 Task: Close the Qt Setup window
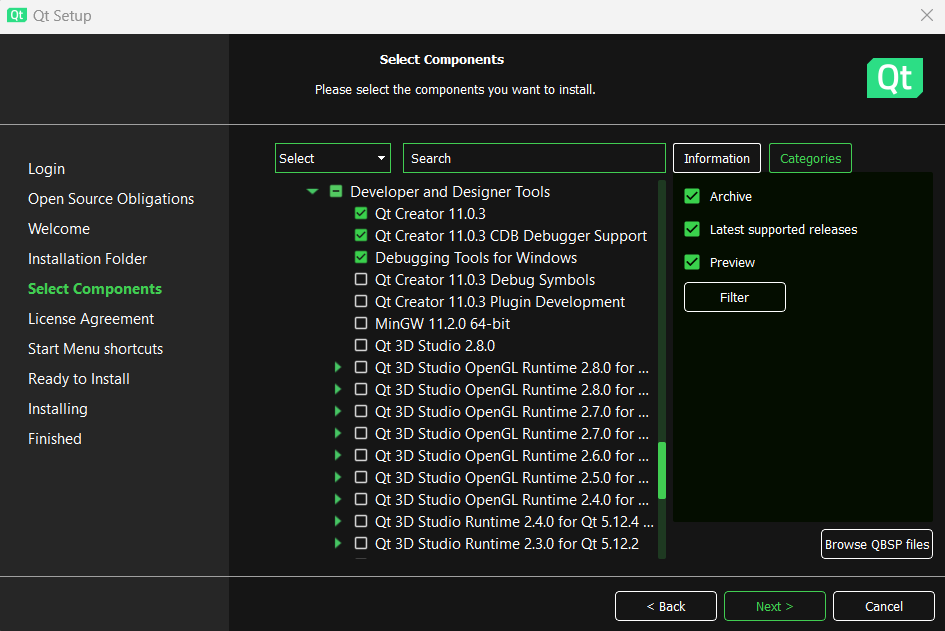coord(926,16)
